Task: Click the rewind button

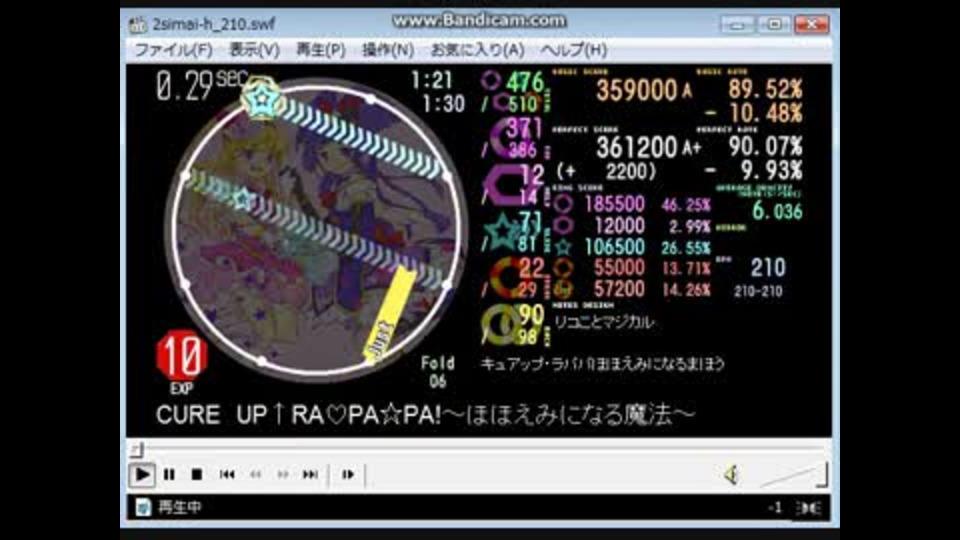Action: 255,474
